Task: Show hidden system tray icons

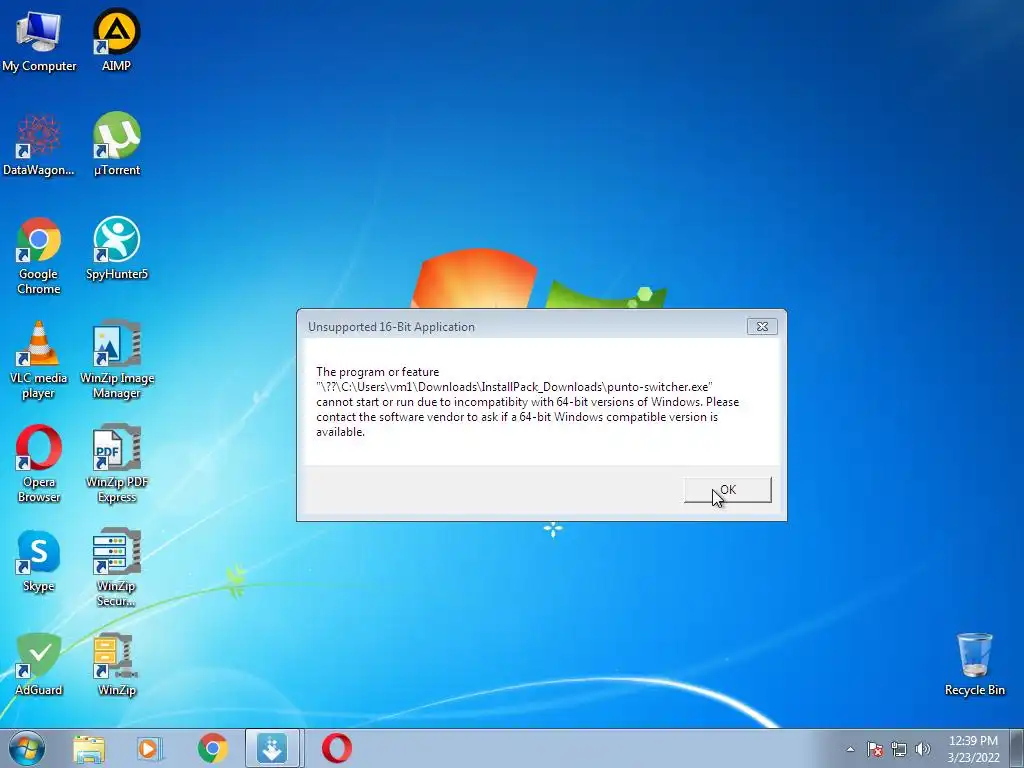Action: coord(850,749)
